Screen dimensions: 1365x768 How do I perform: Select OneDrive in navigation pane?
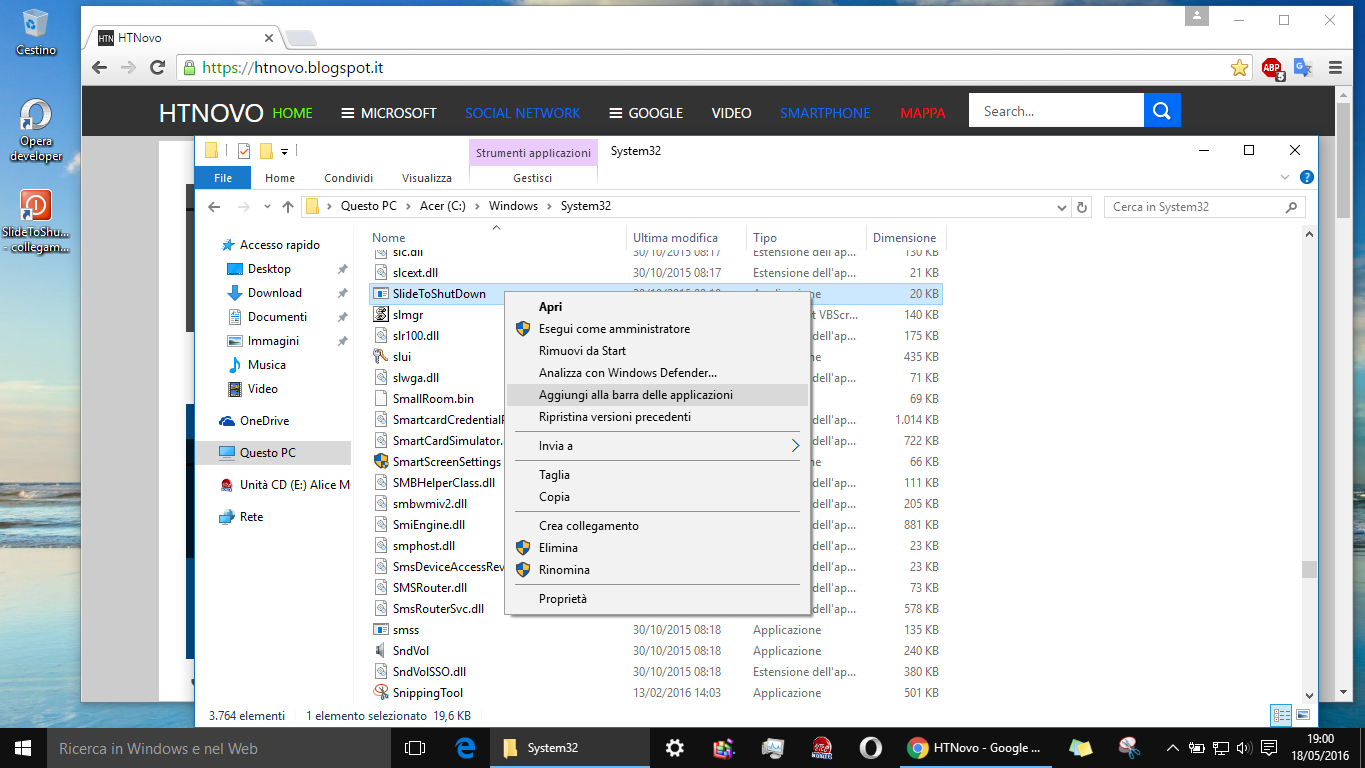pos(264,421)
